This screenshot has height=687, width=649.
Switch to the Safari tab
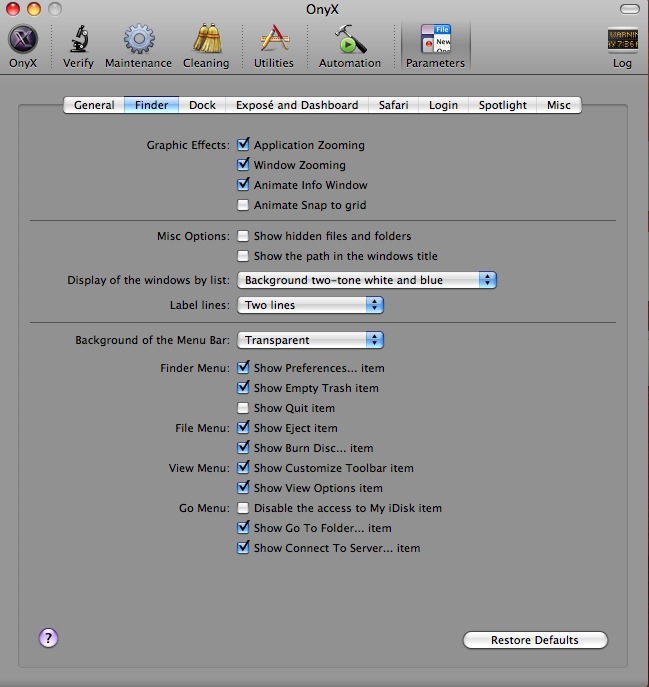coord(393,105)
